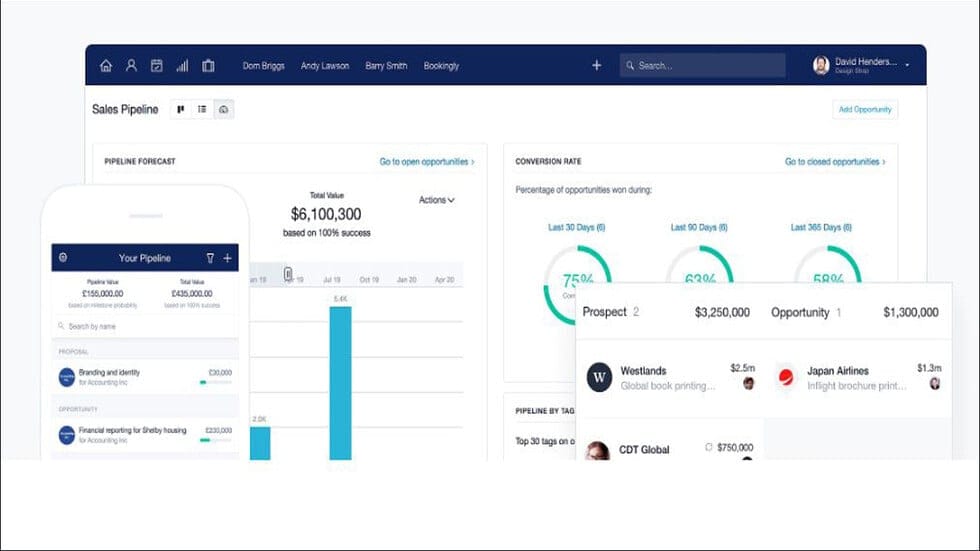Click the Add Opportunity button
Image resolution: width=980 pixels, height=551 pixels.
point(865,109)
